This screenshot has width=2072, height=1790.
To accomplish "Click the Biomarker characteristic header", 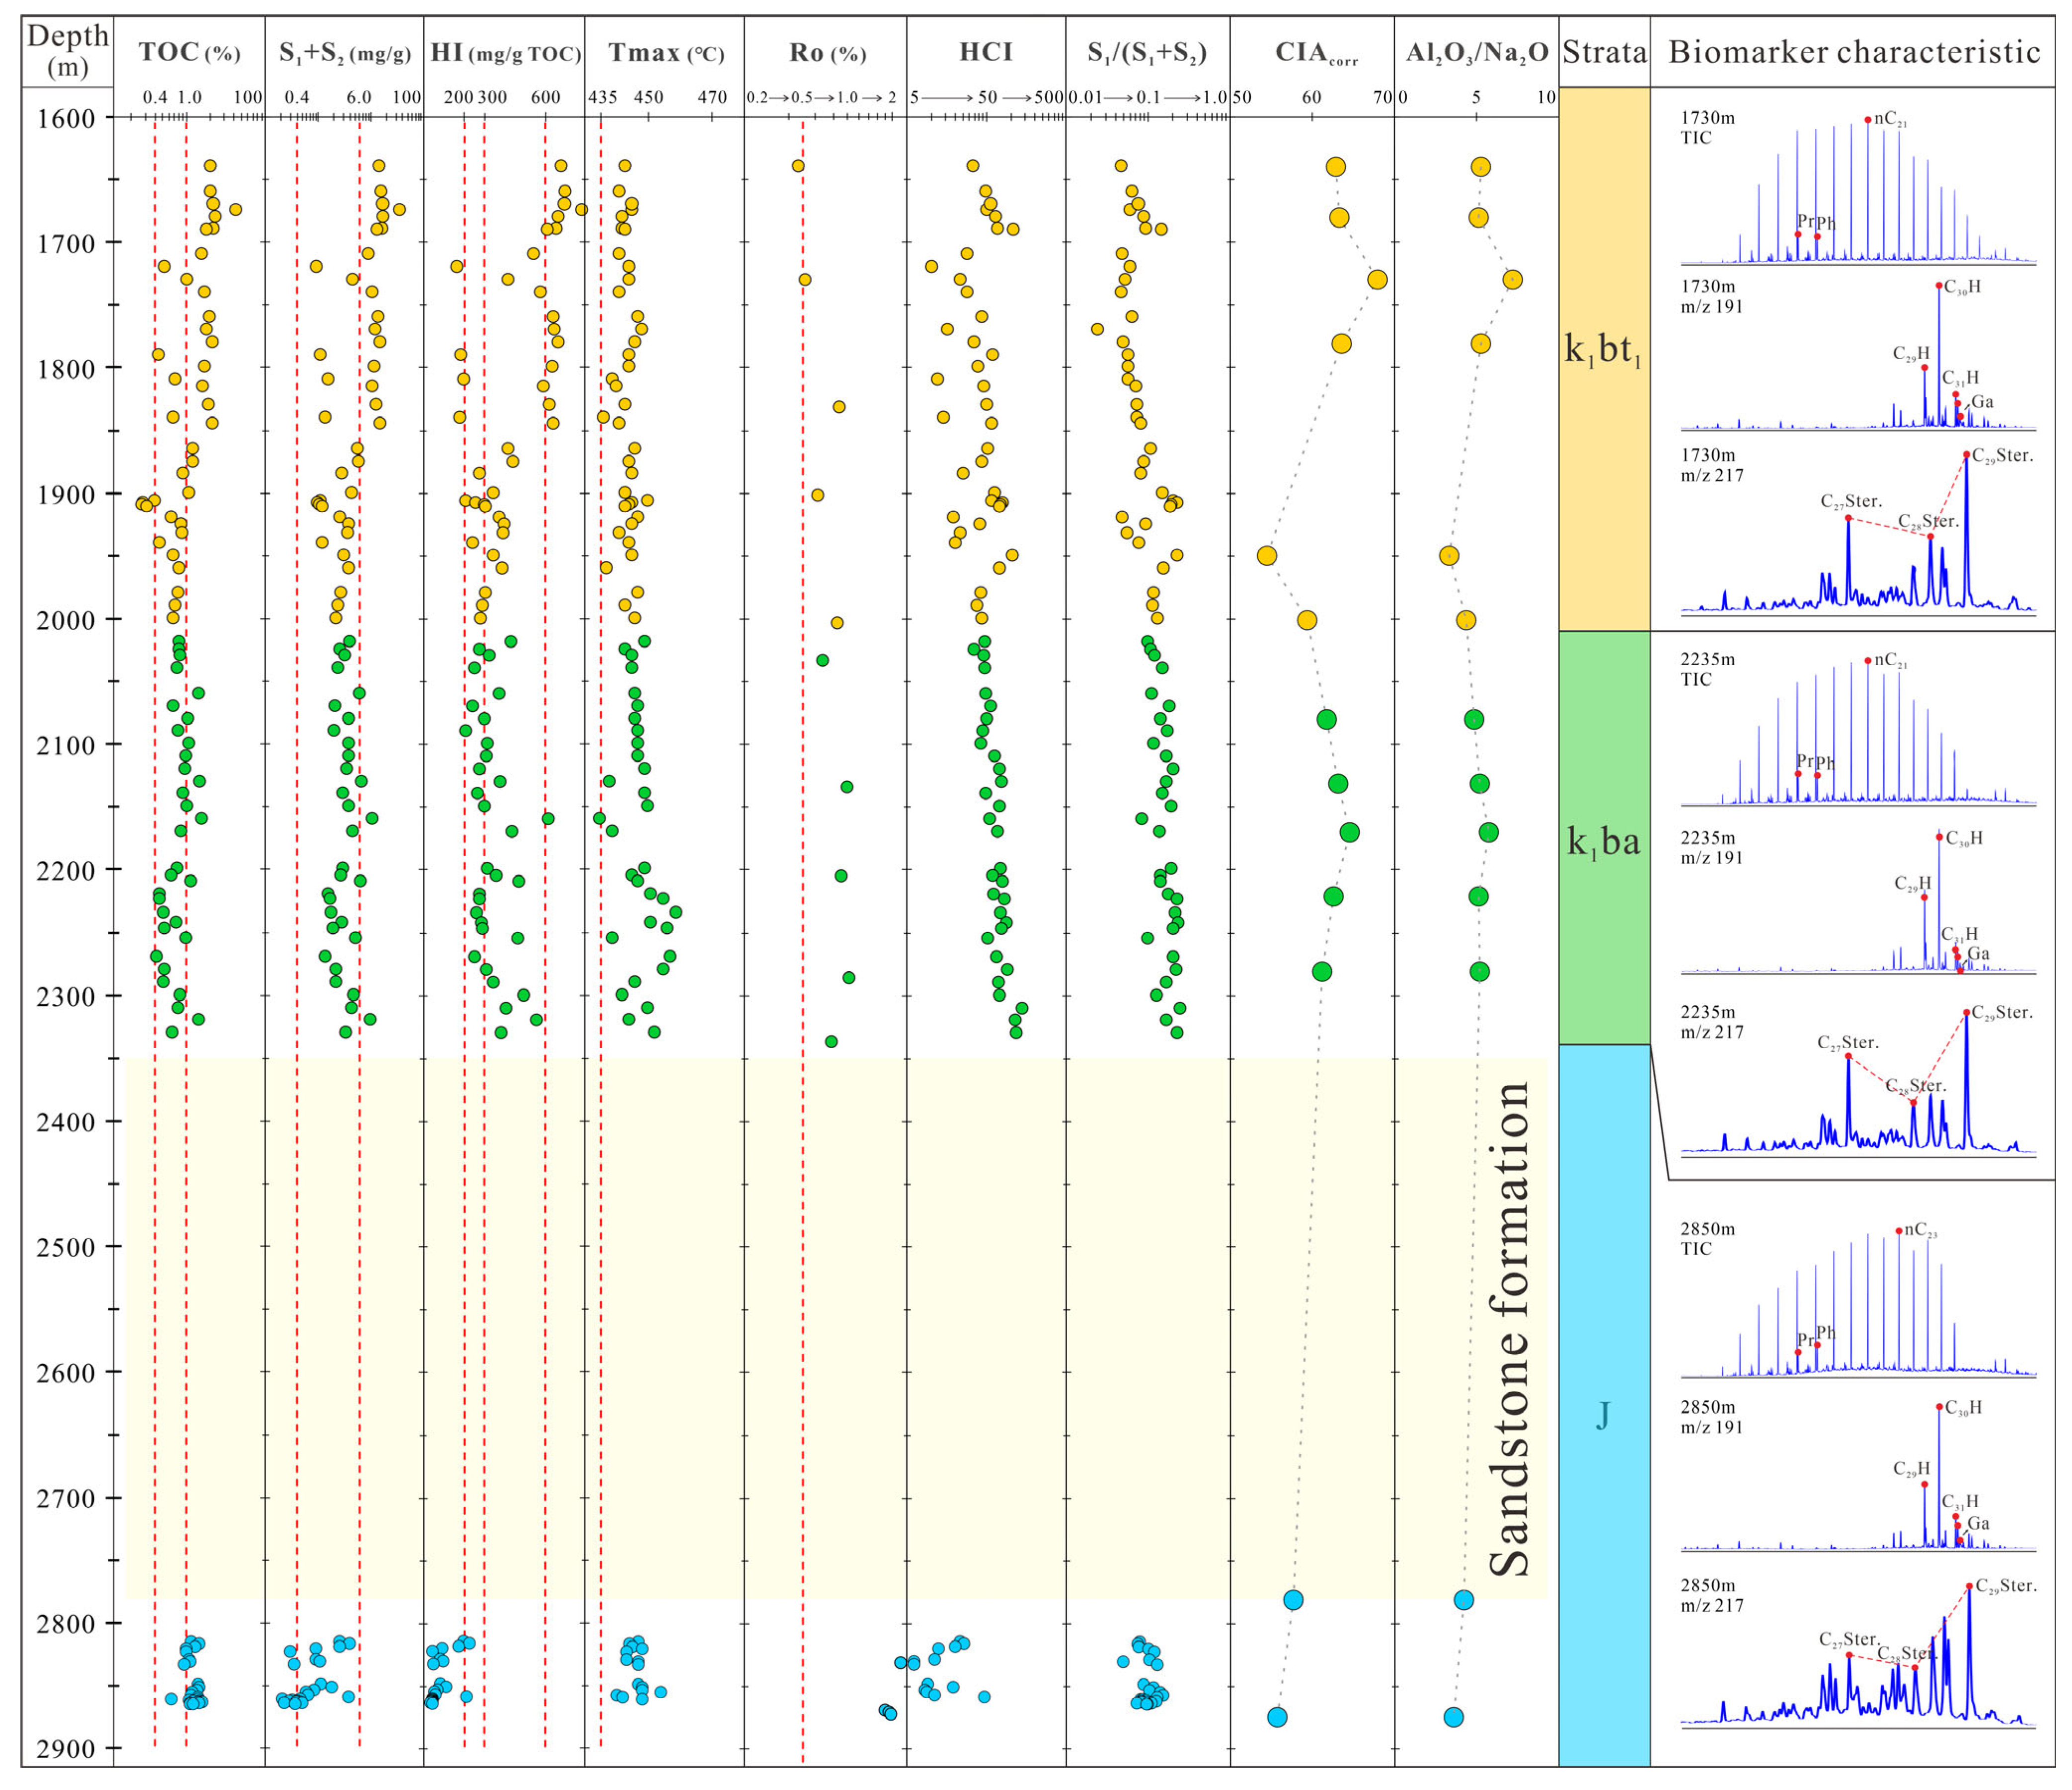I will pyautogui.click(x=1854, y=52).
